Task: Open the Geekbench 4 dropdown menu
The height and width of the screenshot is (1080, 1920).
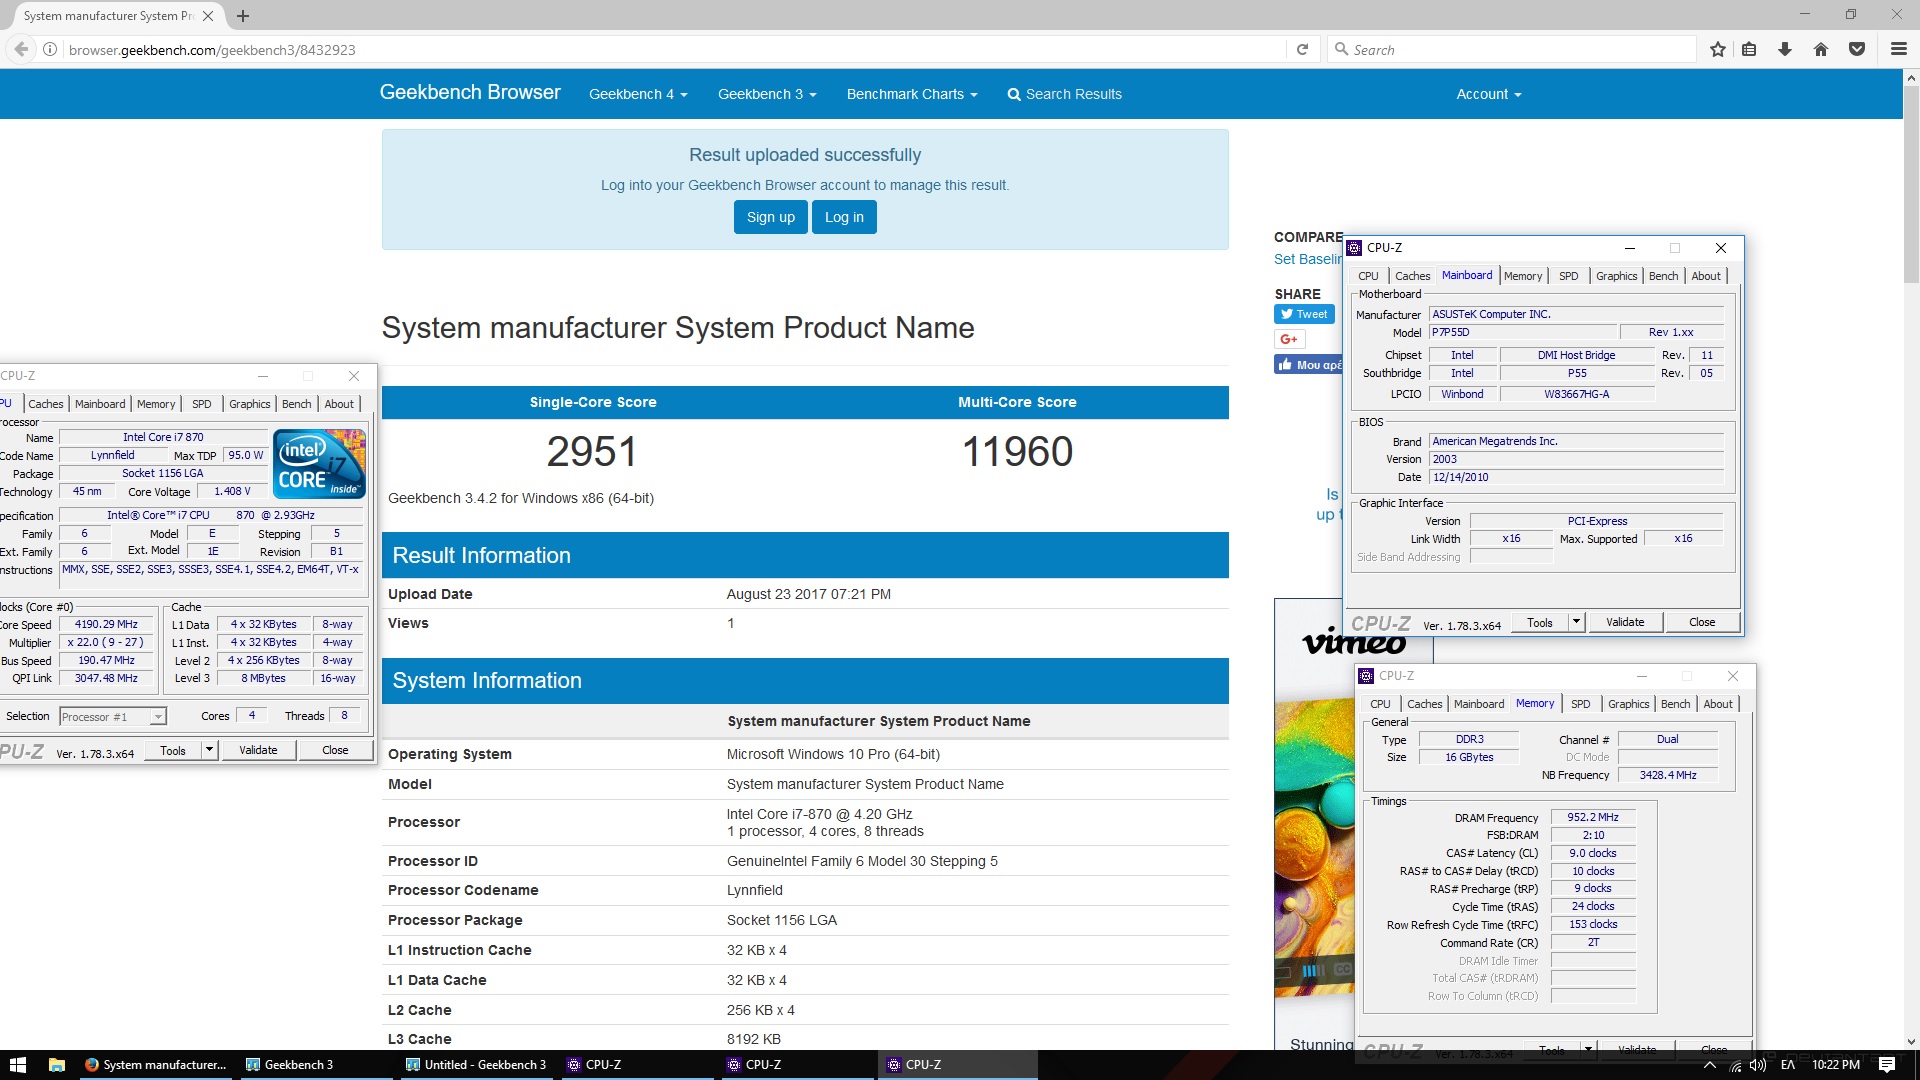Action: coord(638,94)
